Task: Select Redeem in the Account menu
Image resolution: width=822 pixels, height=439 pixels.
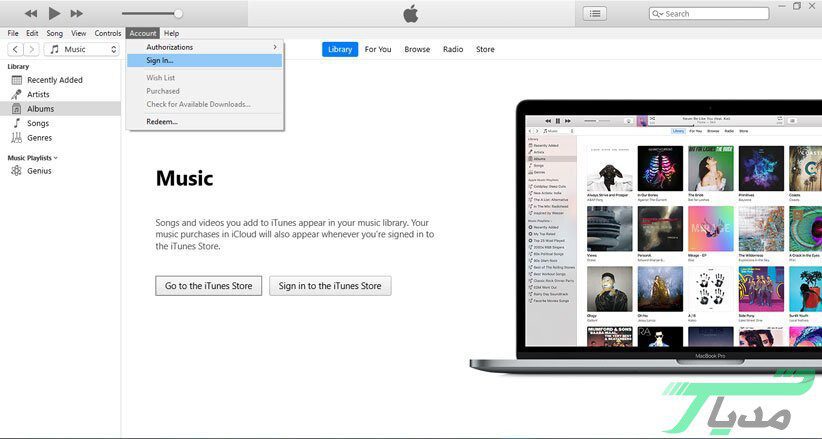Action: (161, 121)
